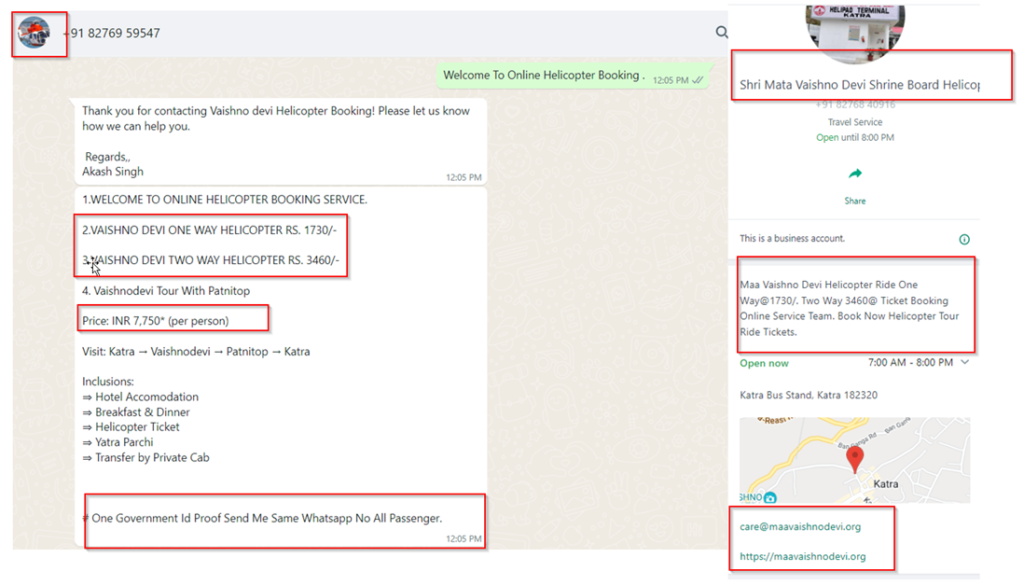
Task: Select the 'Maa Vaishno Devi Helicopter Ride' description
Action: pos(849,308)
